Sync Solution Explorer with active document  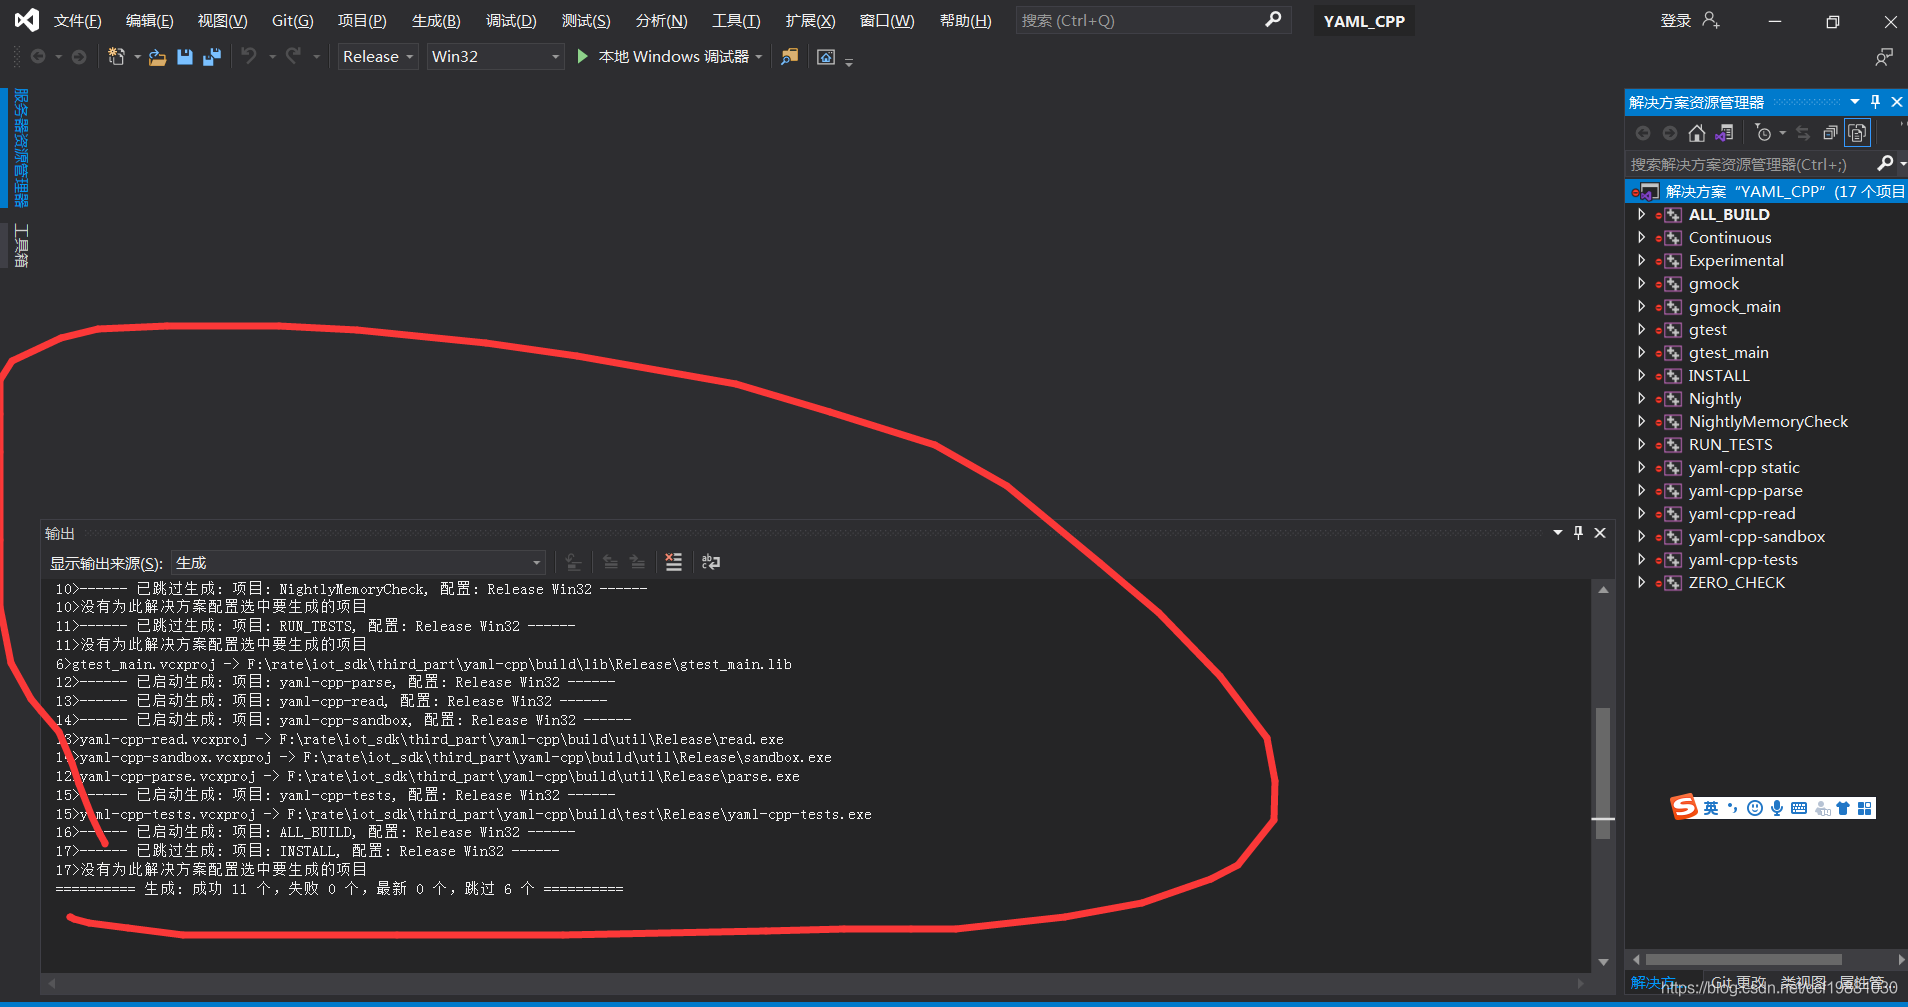[1803, 132]
